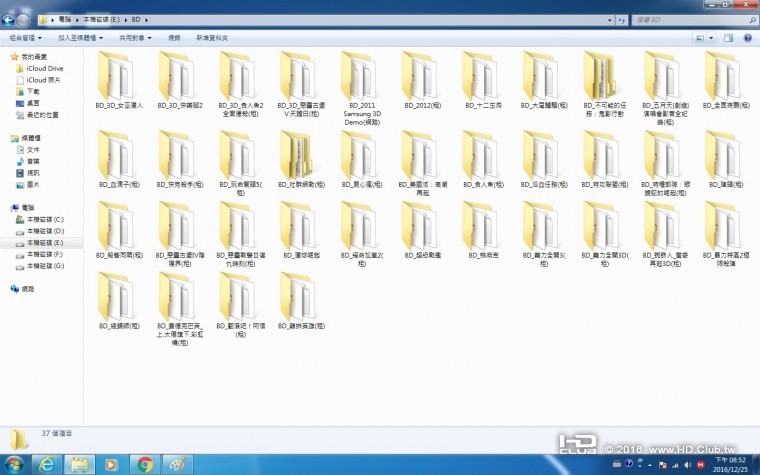This screenshot has width=760, height=475.
Task: Click into the search BD field
Action: [691, 20]
